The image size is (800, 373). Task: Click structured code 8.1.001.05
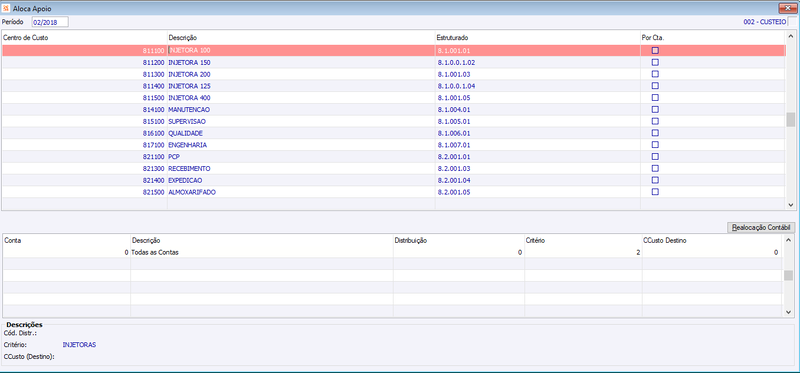coord(454,97)
